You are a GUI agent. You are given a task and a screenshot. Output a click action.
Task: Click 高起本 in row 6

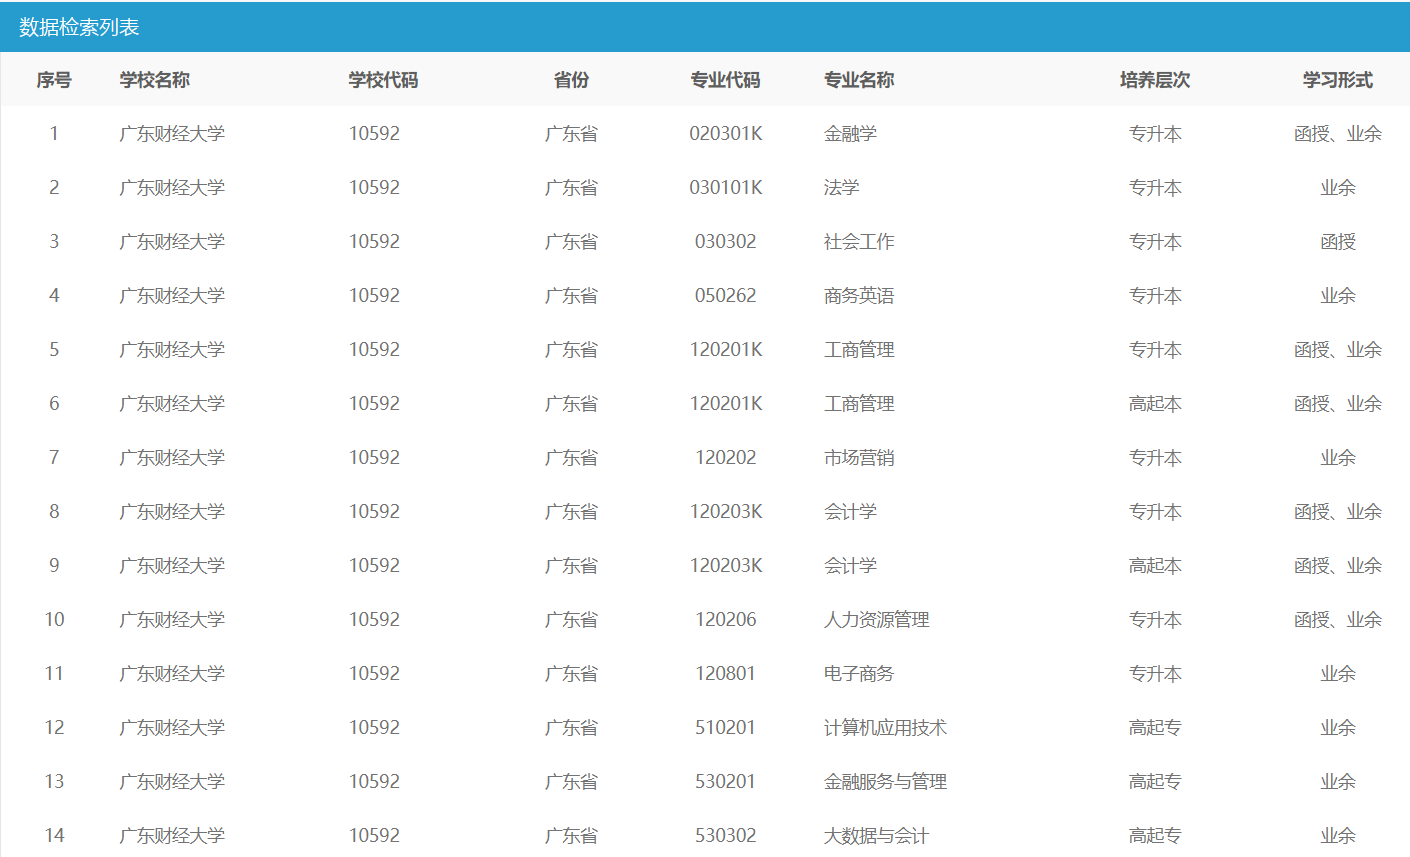point(1155,404)
